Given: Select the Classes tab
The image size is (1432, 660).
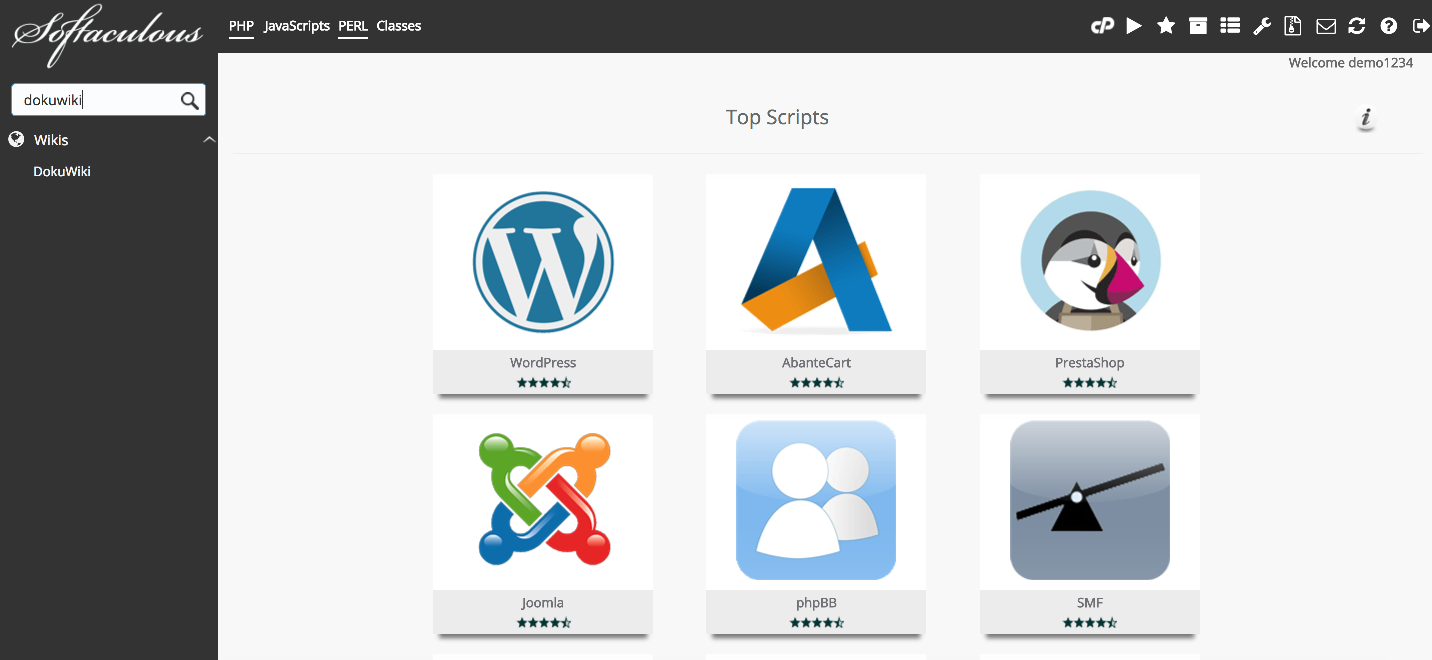Looking at the screenshot, I should 399,26.
